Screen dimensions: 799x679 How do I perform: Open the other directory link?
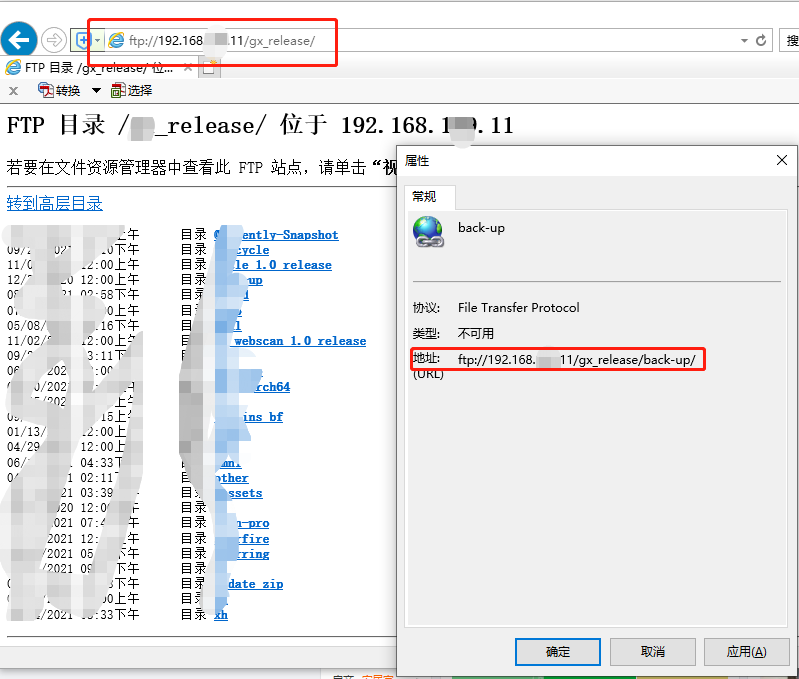click(x=232, y=478)
